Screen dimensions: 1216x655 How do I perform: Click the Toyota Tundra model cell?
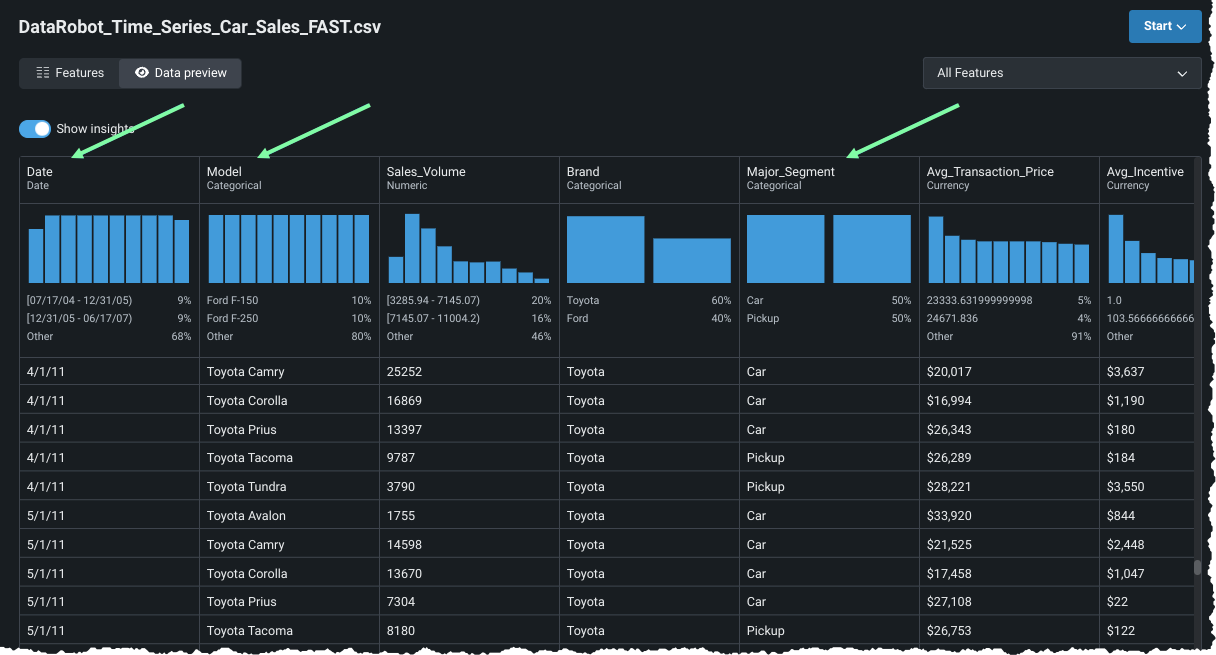247,487
